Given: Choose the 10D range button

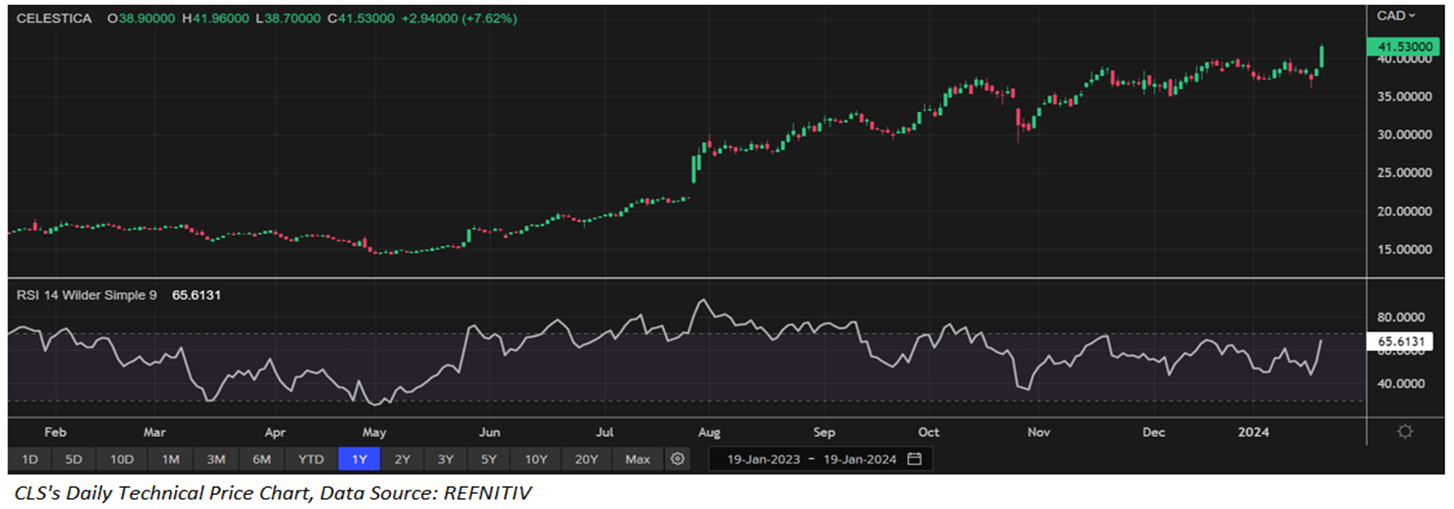Looking at the screenshot, I should 122,459.
